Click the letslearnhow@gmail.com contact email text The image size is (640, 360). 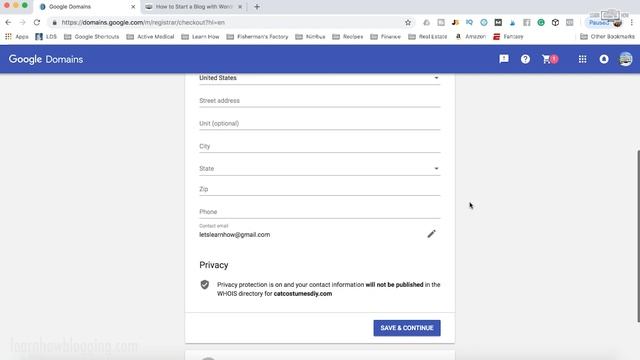pos(234,235)
